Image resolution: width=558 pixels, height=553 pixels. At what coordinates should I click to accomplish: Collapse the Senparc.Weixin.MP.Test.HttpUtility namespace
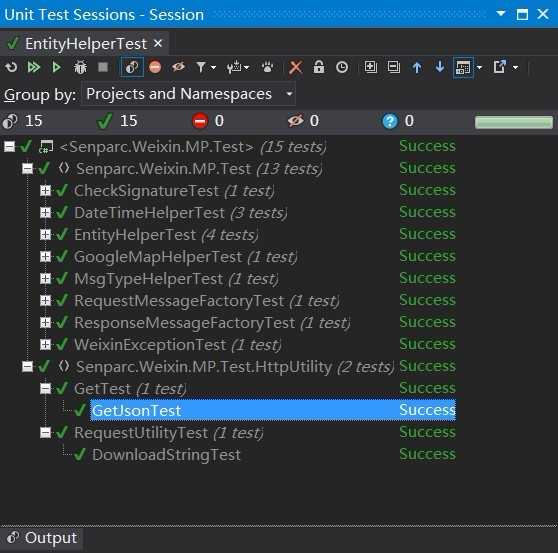[27, 367]
